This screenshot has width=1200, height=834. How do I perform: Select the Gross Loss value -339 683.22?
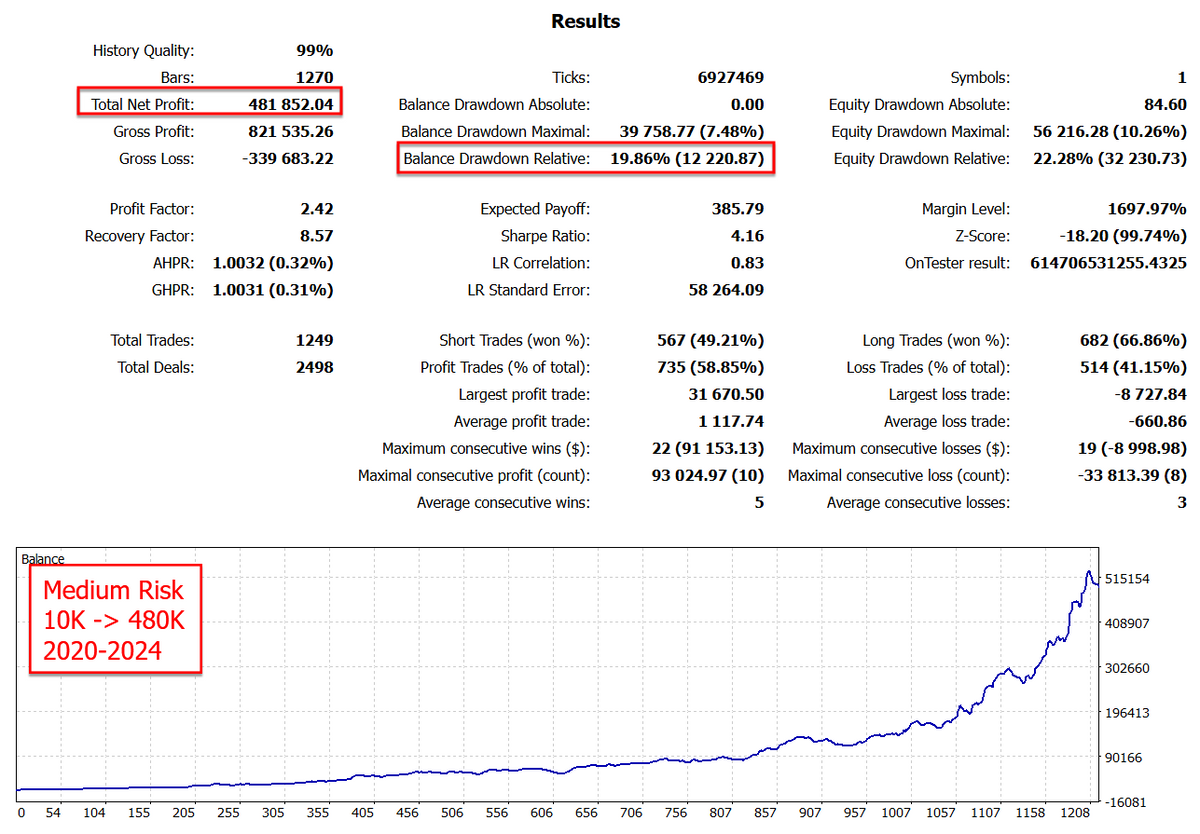[x=288, y=159]
